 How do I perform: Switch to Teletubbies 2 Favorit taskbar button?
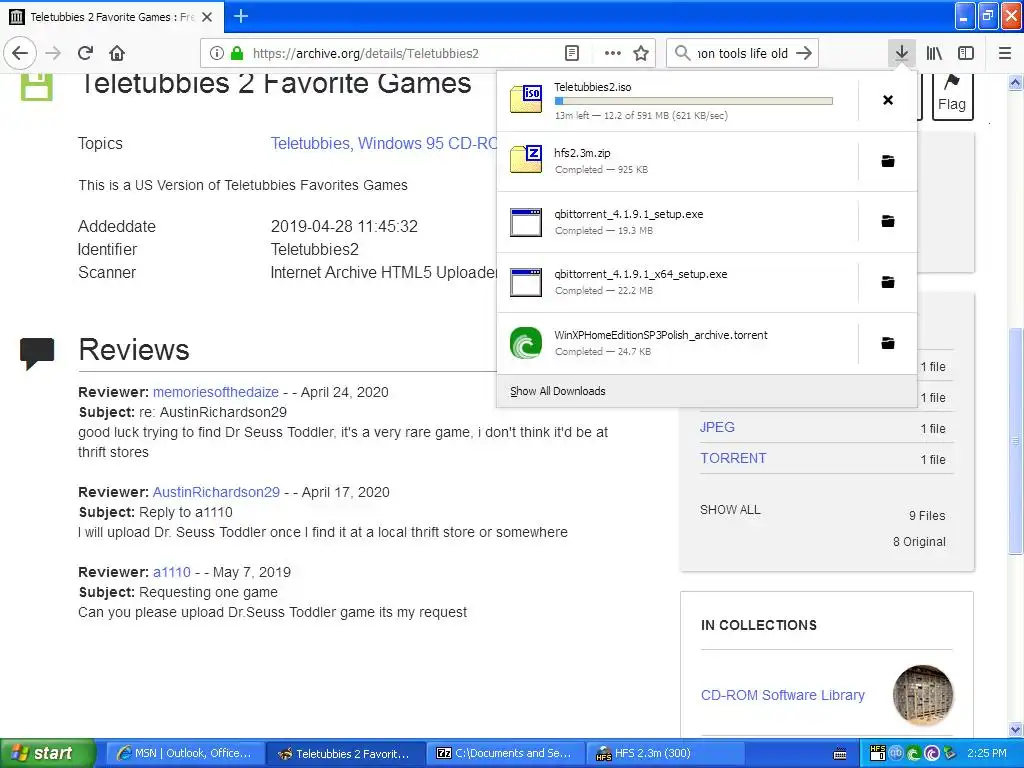tap(345, 753)
